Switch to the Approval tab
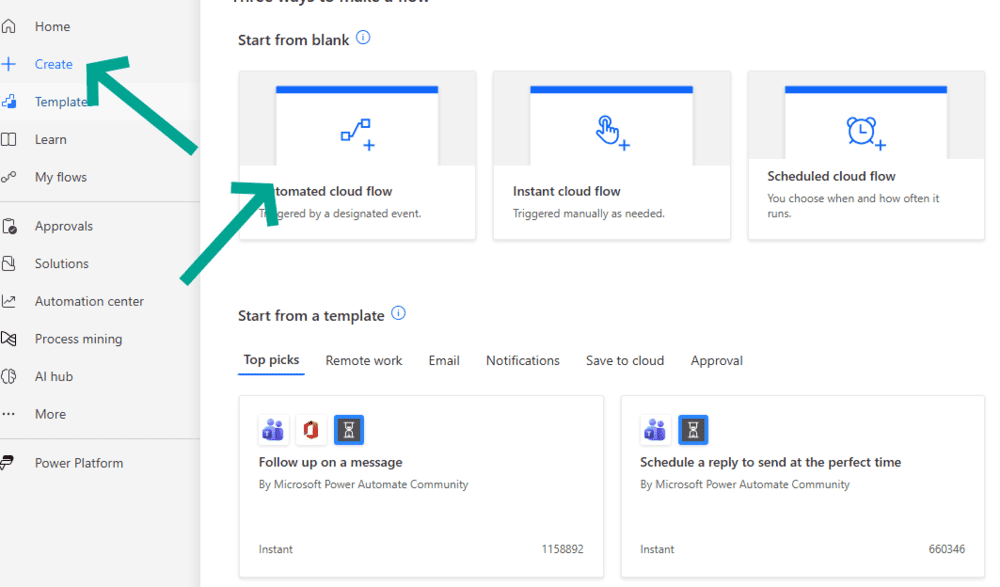This screenshot has height=587, width=1000. (716, 360)
